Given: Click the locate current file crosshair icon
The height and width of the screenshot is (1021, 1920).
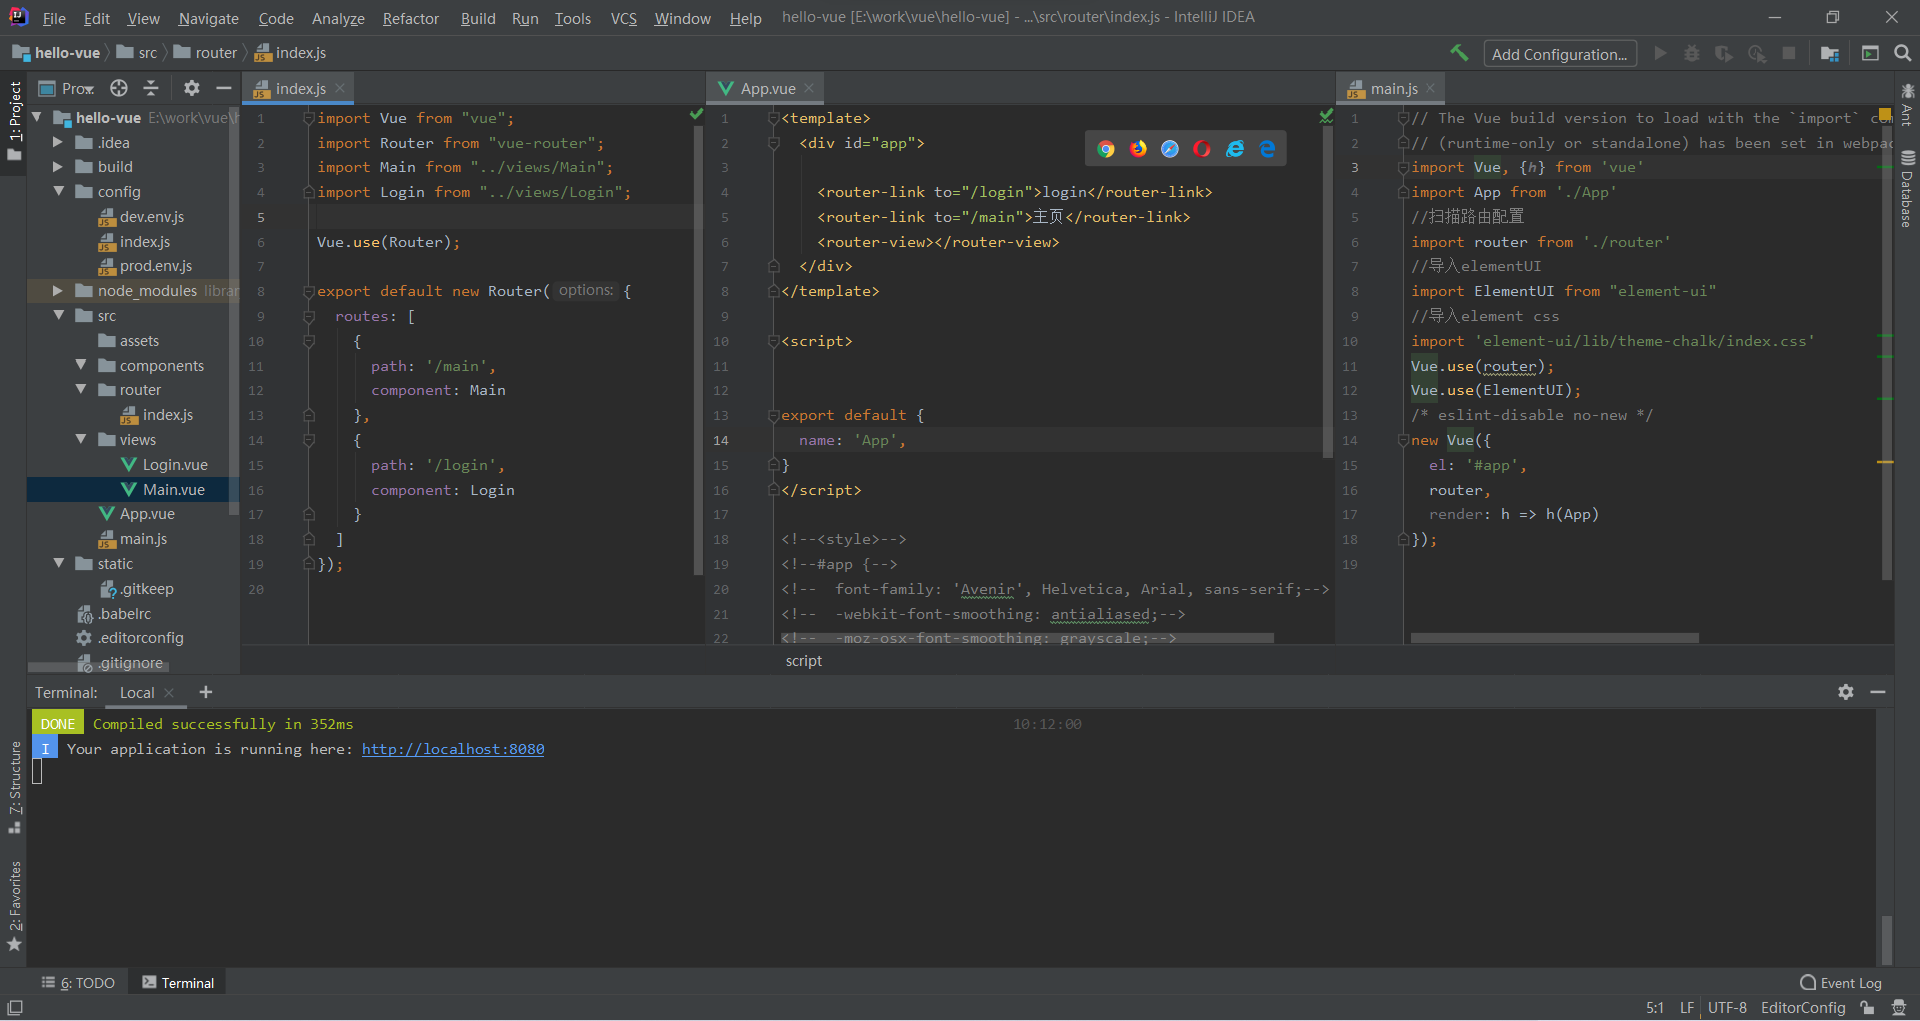Looking at the screenshot, I should point(119,88).
